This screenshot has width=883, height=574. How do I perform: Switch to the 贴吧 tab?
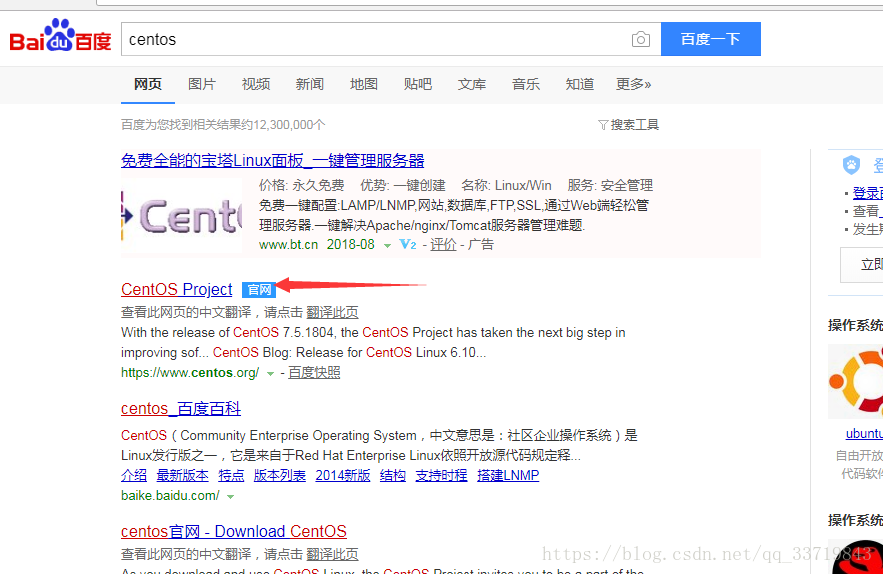pos(418,84)
